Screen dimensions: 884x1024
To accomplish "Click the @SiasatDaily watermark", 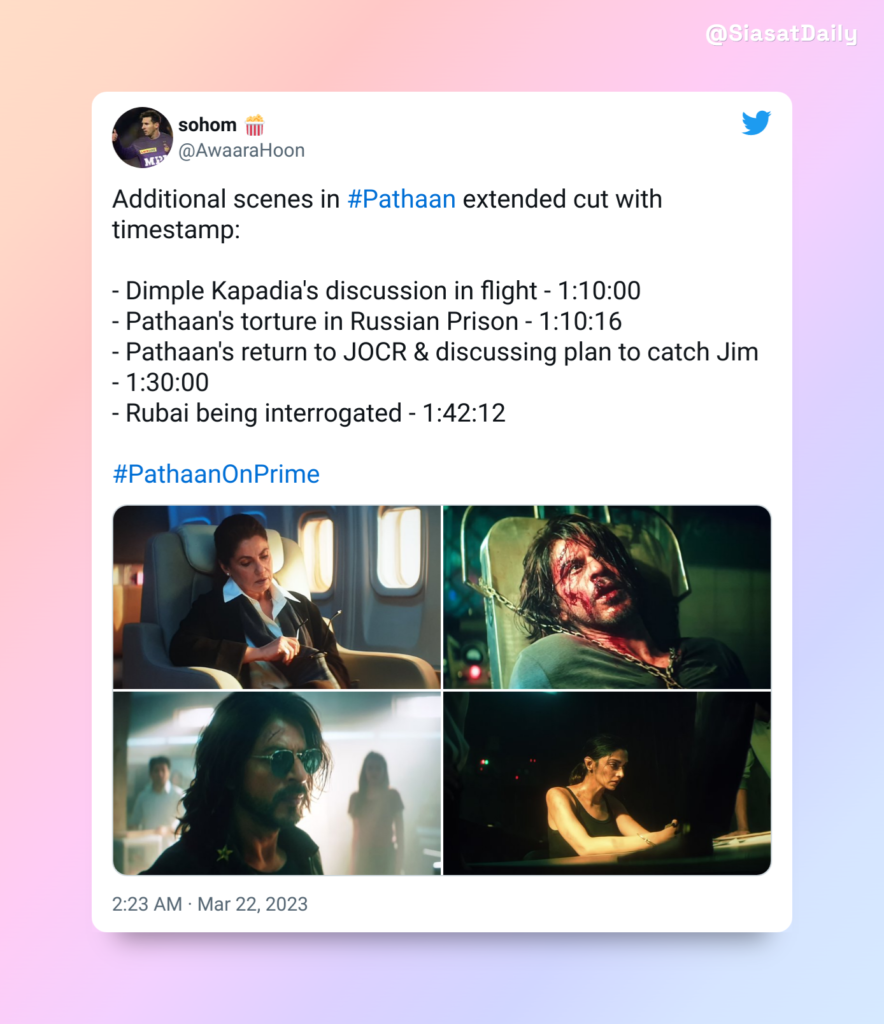I will point(781,34).
